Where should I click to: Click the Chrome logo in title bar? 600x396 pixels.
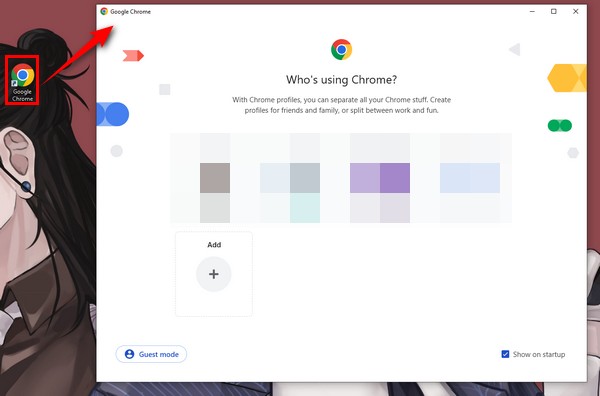[104, 11]
